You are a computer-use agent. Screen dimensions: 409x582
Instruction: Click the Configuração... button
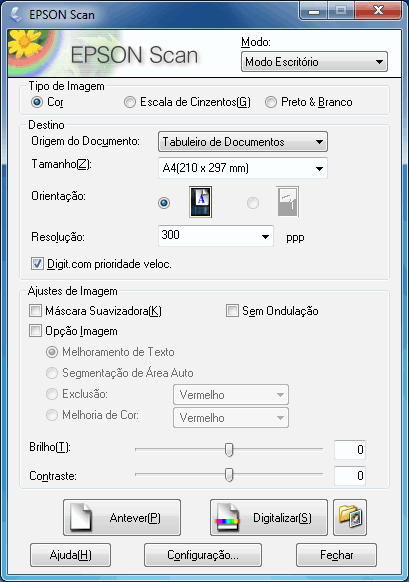pyautogui.click(x=203, y=555)
